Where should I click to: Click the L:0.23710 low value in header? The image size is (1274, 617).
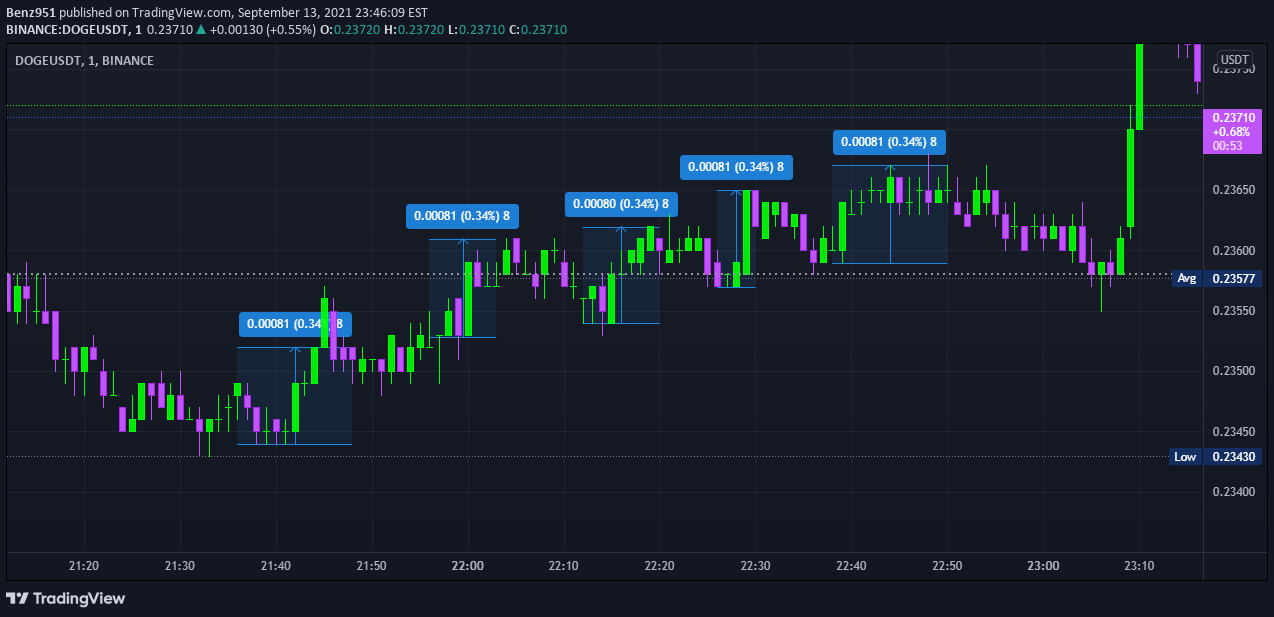point(476,30)
